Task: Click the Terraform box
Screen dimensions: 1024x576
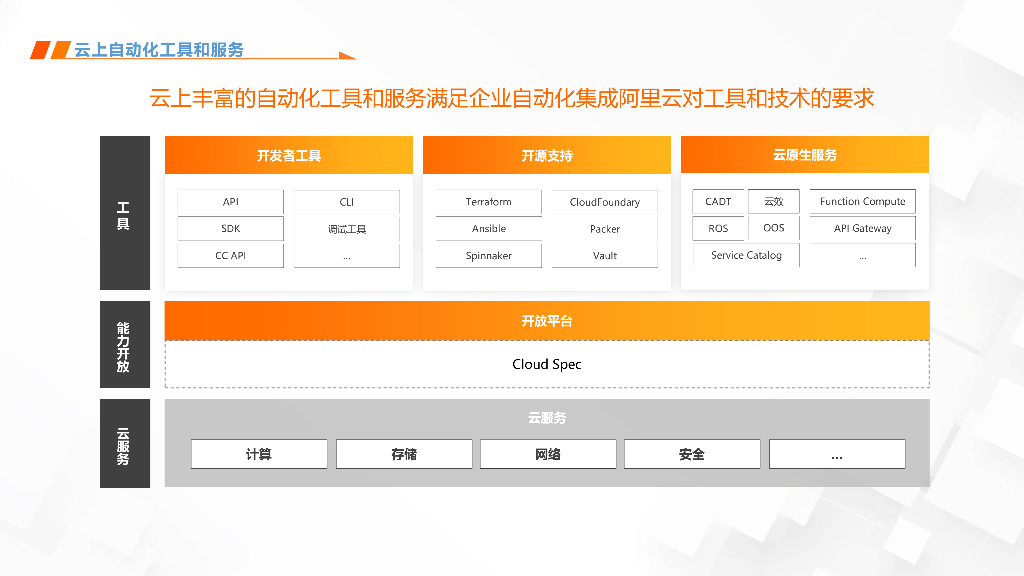Action: [x=488, y=202]
